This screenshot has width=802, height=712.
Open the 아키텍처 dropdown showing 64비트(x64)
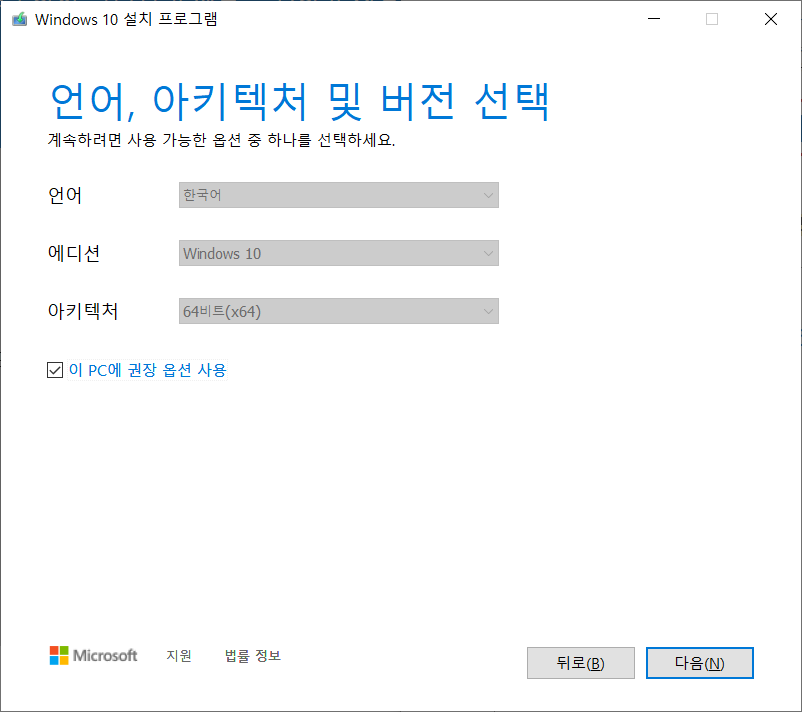(x=338, y=311)
